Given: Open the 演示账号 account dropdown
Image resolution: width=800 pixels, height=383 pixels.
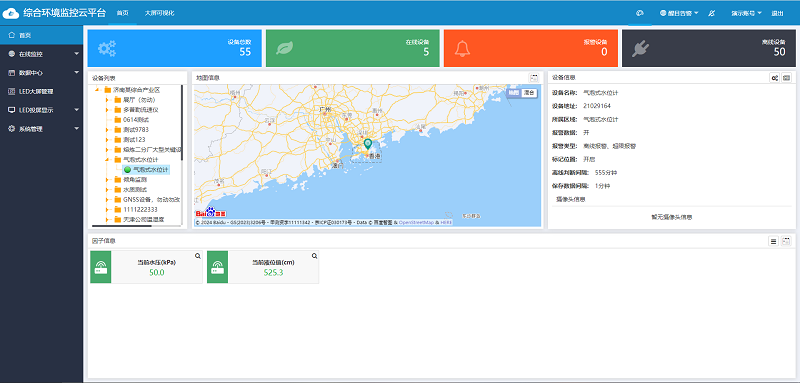Looking at the screenshot, I should [x=746, y=13].
